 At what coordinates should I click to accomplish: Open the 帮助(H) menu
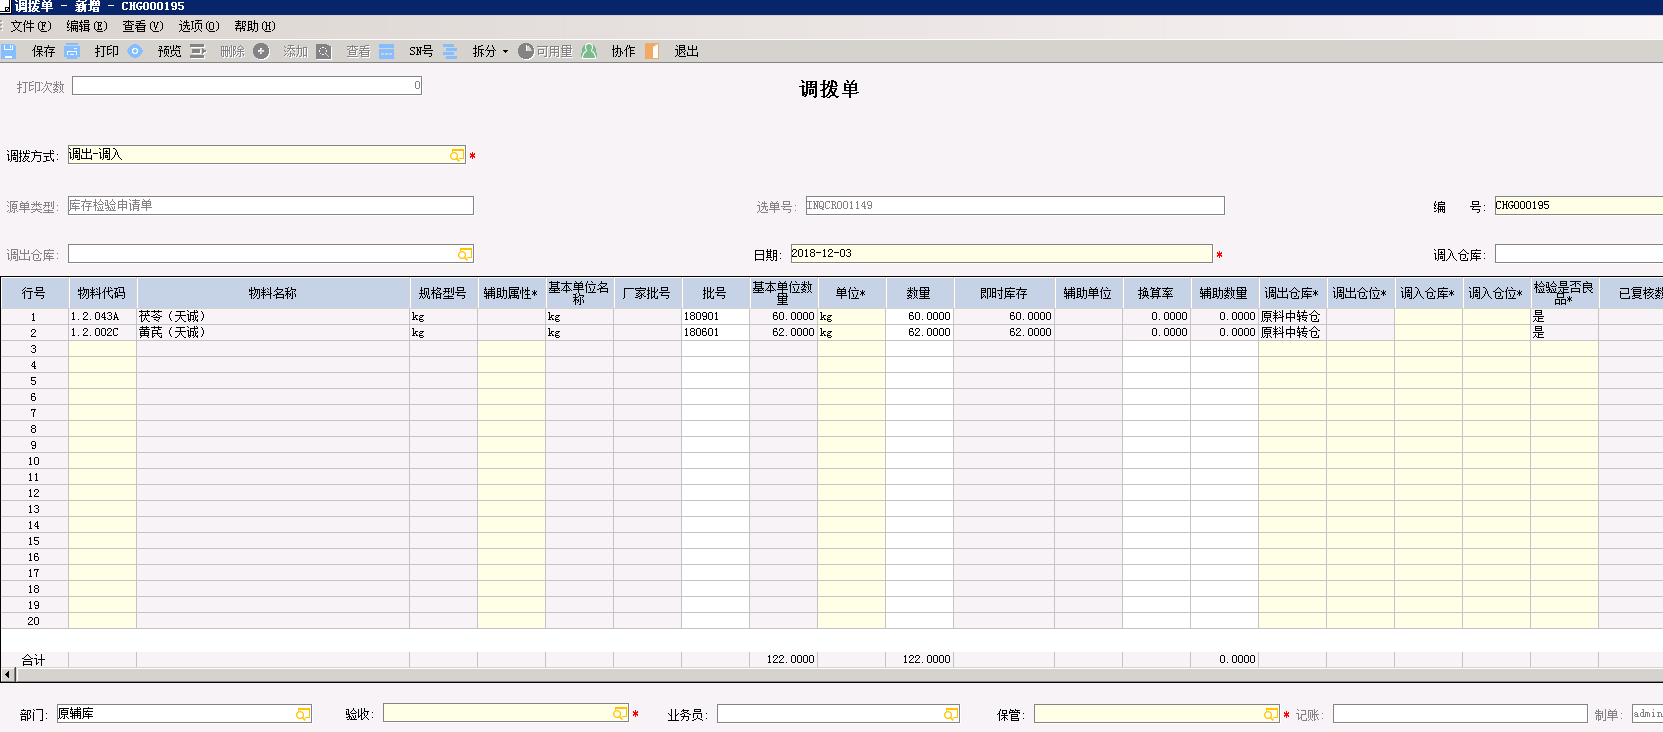[254, 26]
